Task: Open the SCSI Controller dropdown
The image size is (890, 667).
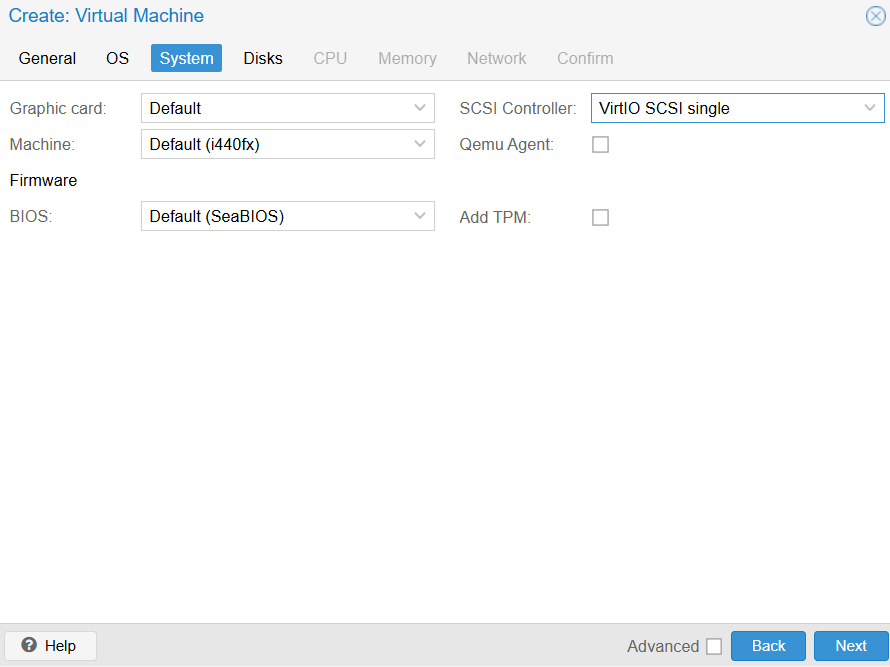Action: (x=869, y=108)
